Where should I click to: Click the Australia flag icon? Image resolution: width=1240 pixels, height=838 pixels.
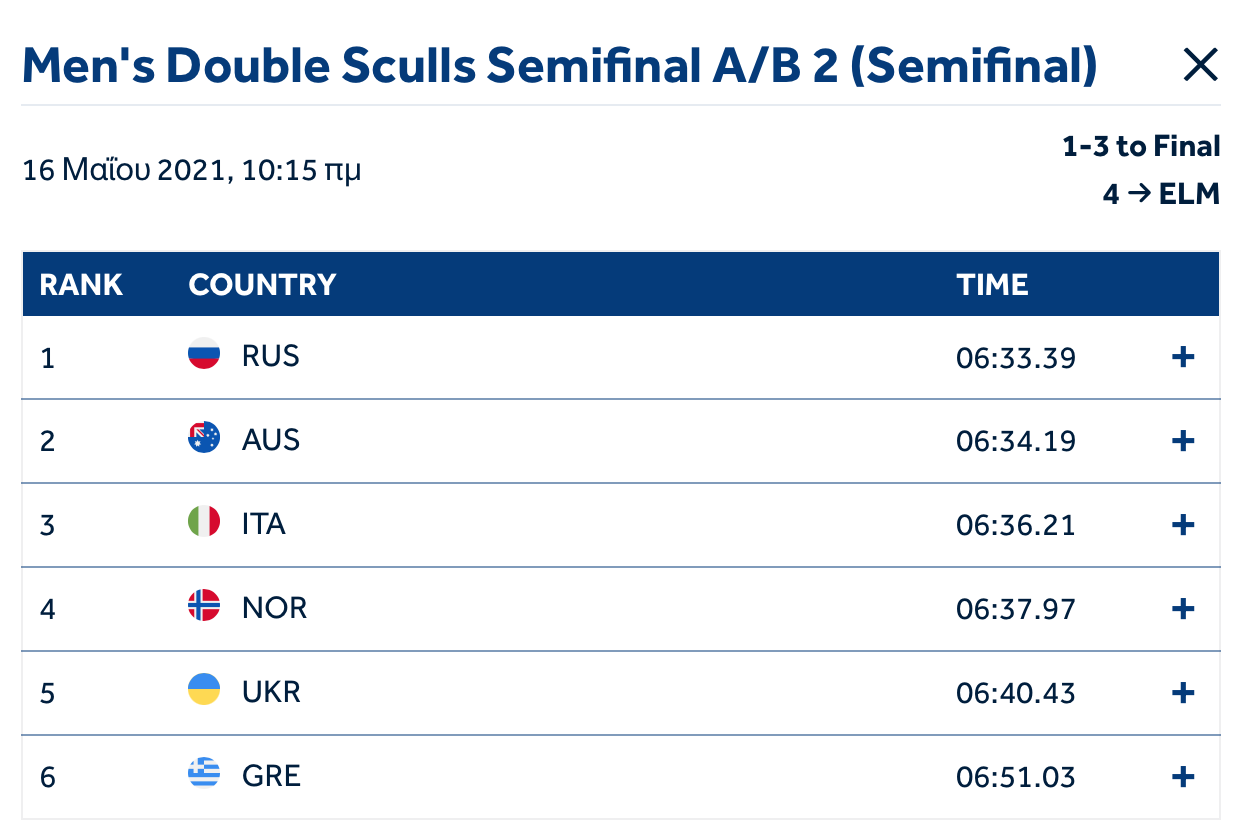204,438
